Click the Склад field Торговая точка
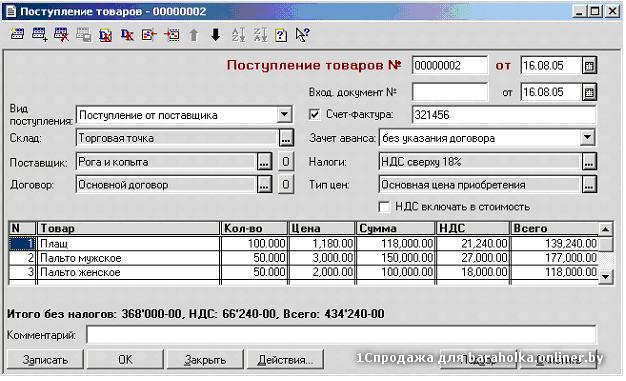 click(x=176, y=138)
